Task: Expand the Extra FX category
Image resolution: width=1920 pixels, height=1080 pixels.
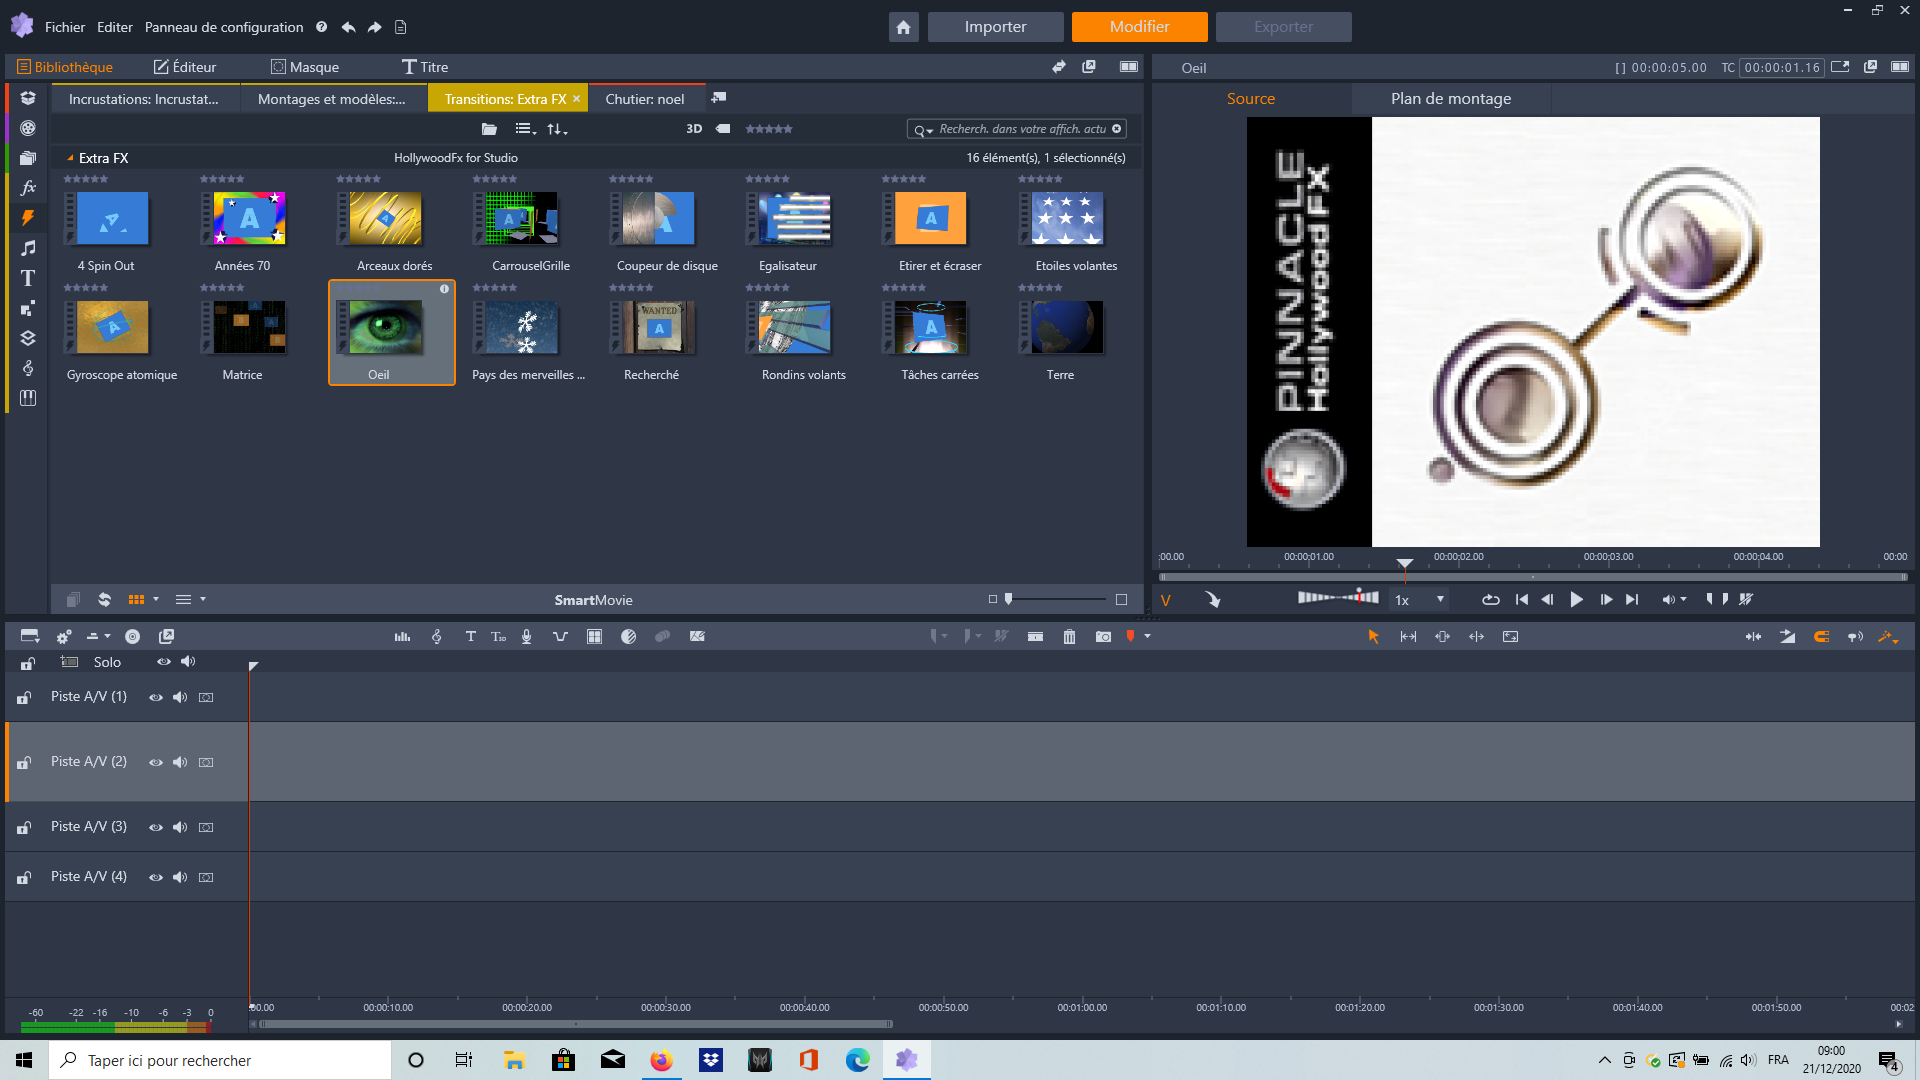Action: point(69,157)
